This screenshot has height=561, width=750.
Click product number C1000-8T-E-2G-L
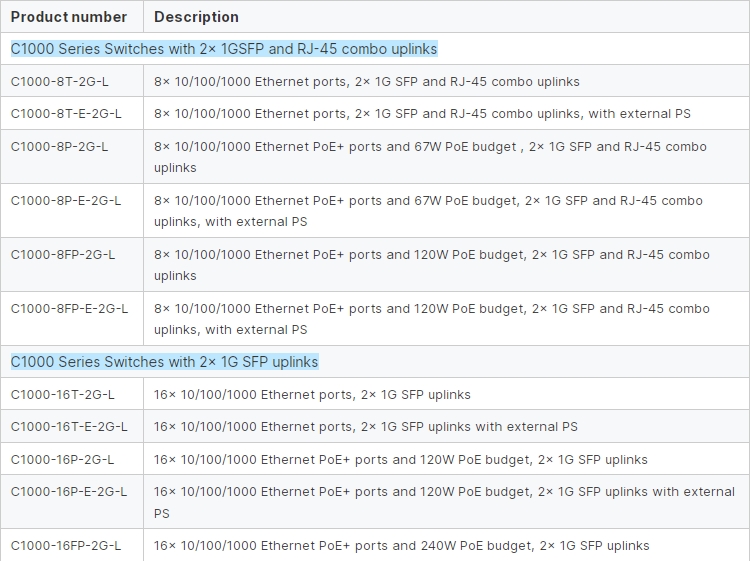pos(66,114)
